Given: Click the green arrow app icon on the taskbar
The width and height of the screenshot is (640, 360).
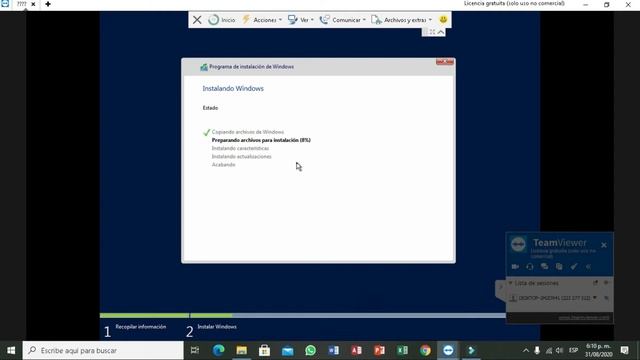Looking at the screenshot, I should click(x=471, y=350).
